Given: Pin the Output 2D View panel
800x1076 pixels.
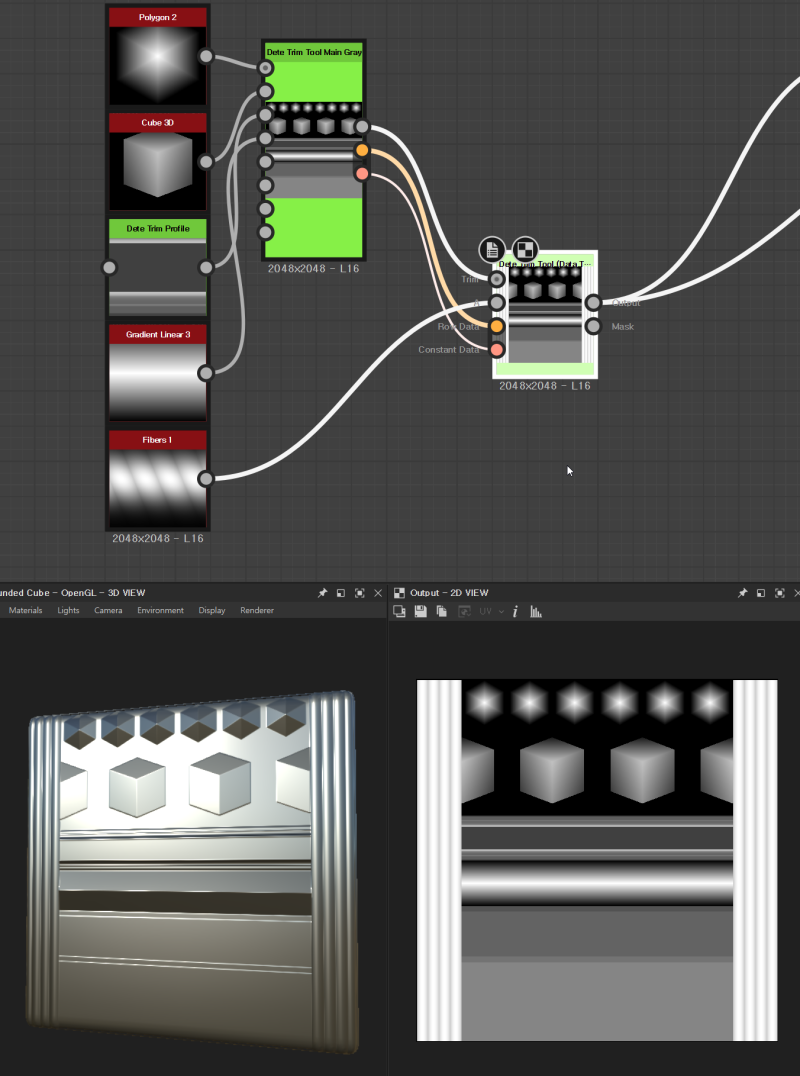Looking at the screenshot, I should point(743,592).
